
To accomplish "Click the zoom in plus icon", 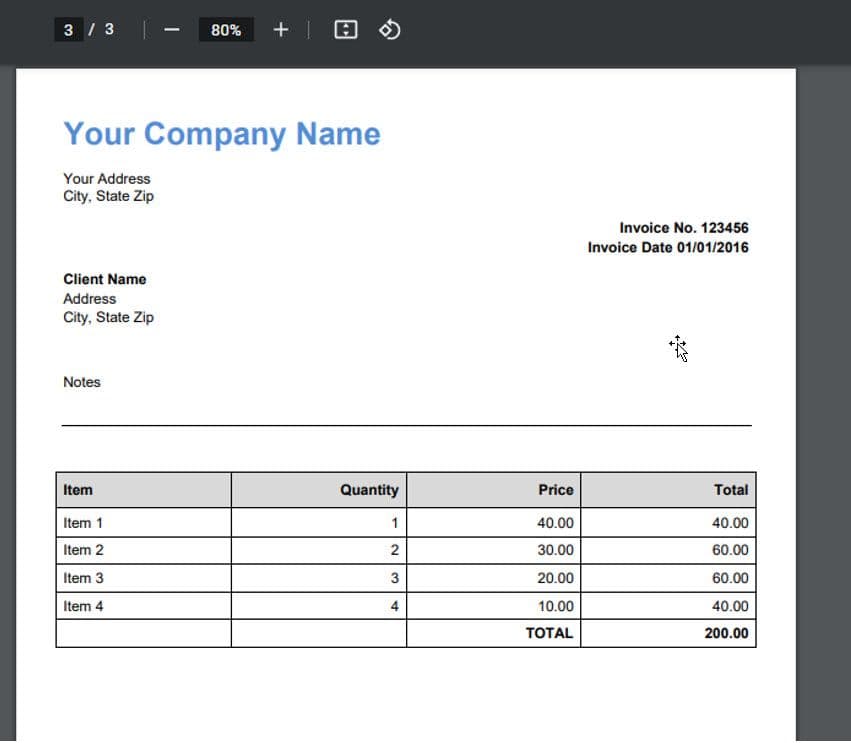I will point(280,30).
